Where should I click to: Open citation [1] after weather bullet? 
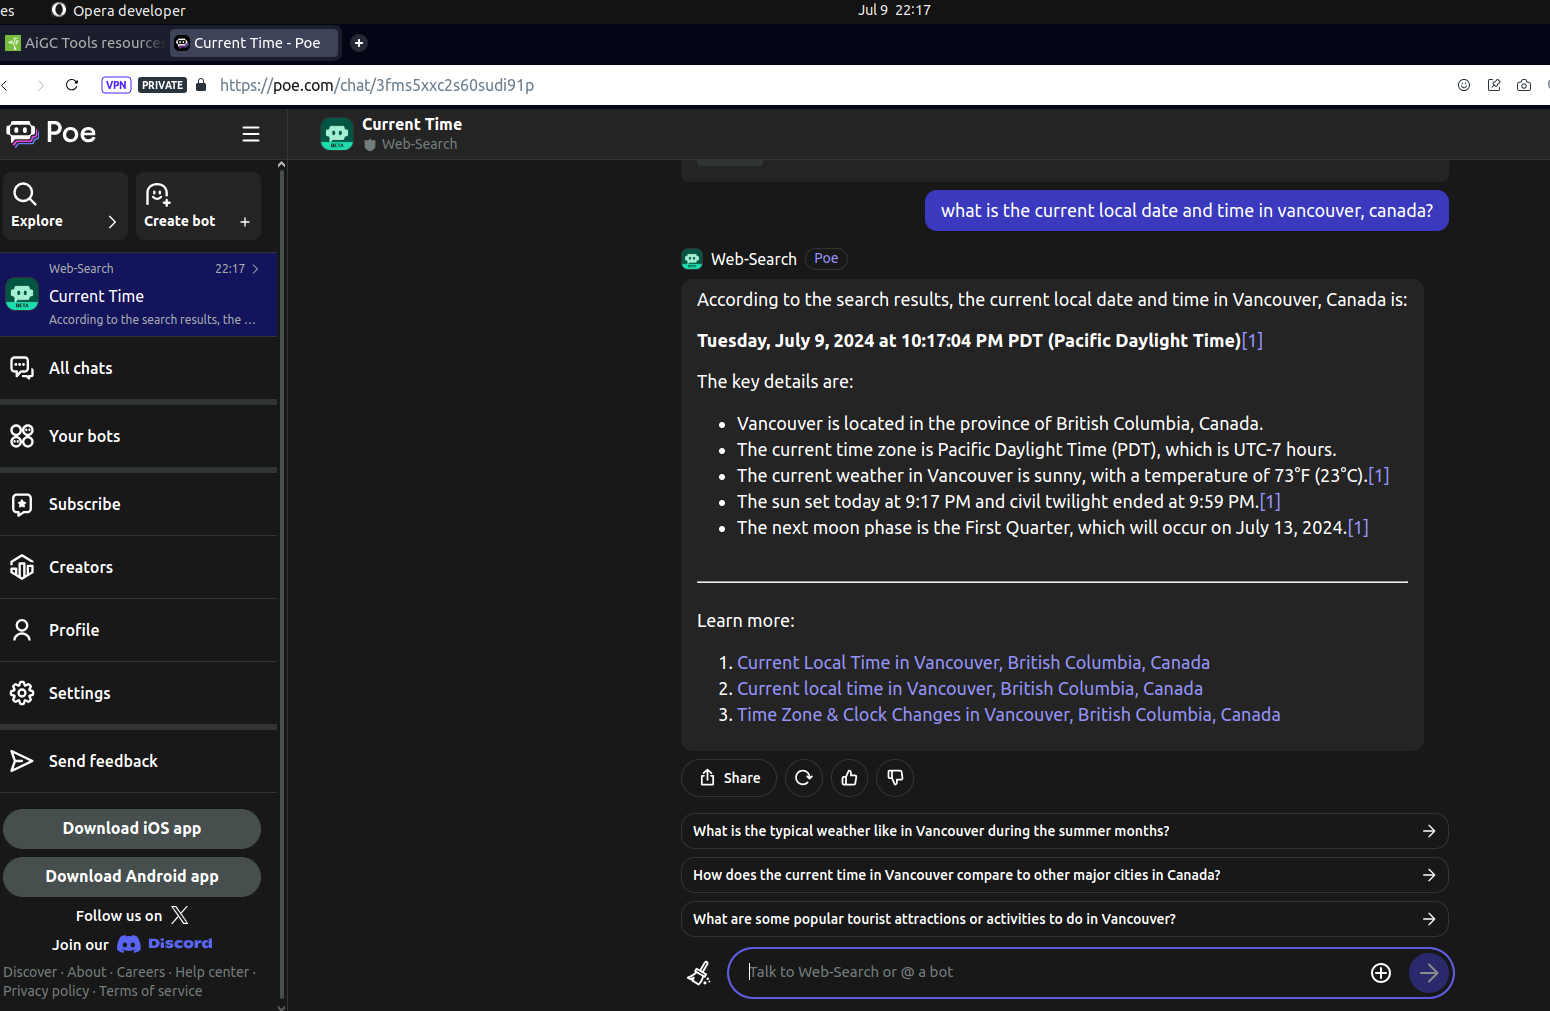click(x=1379, y=476)
